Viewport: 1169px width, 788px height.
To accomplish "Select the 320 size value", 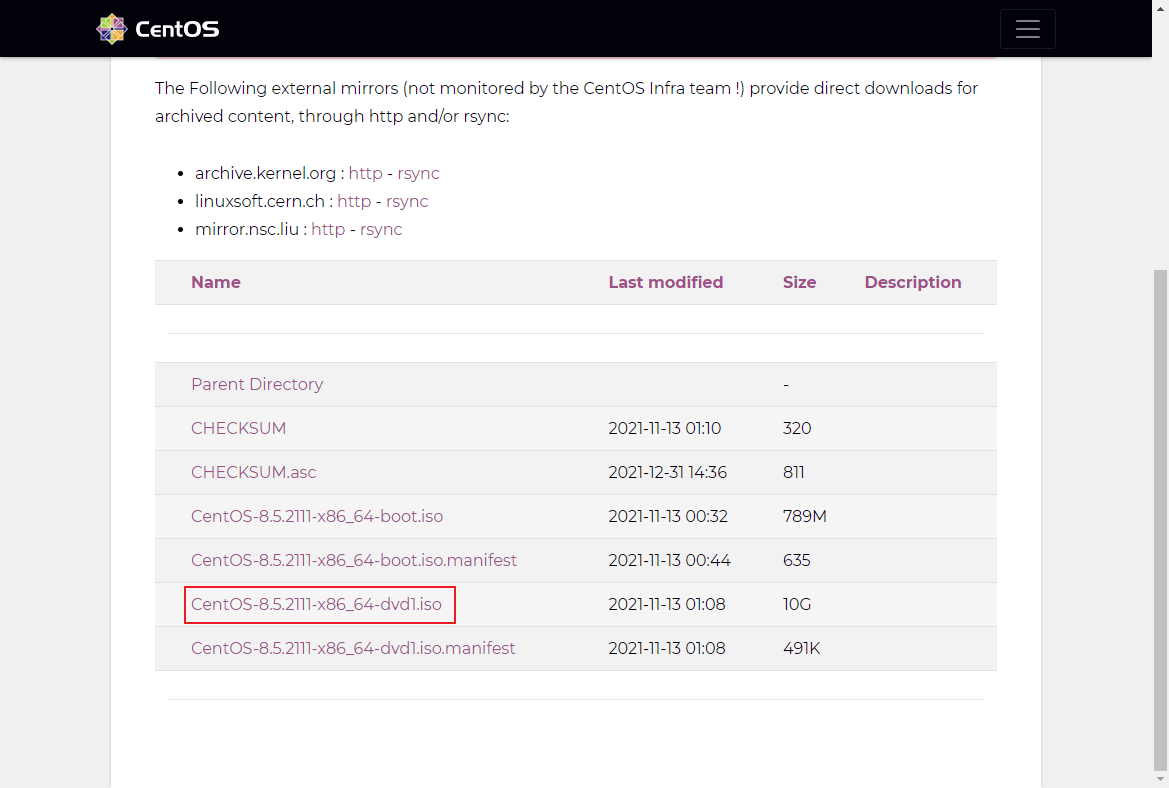I will click(797, 428).
